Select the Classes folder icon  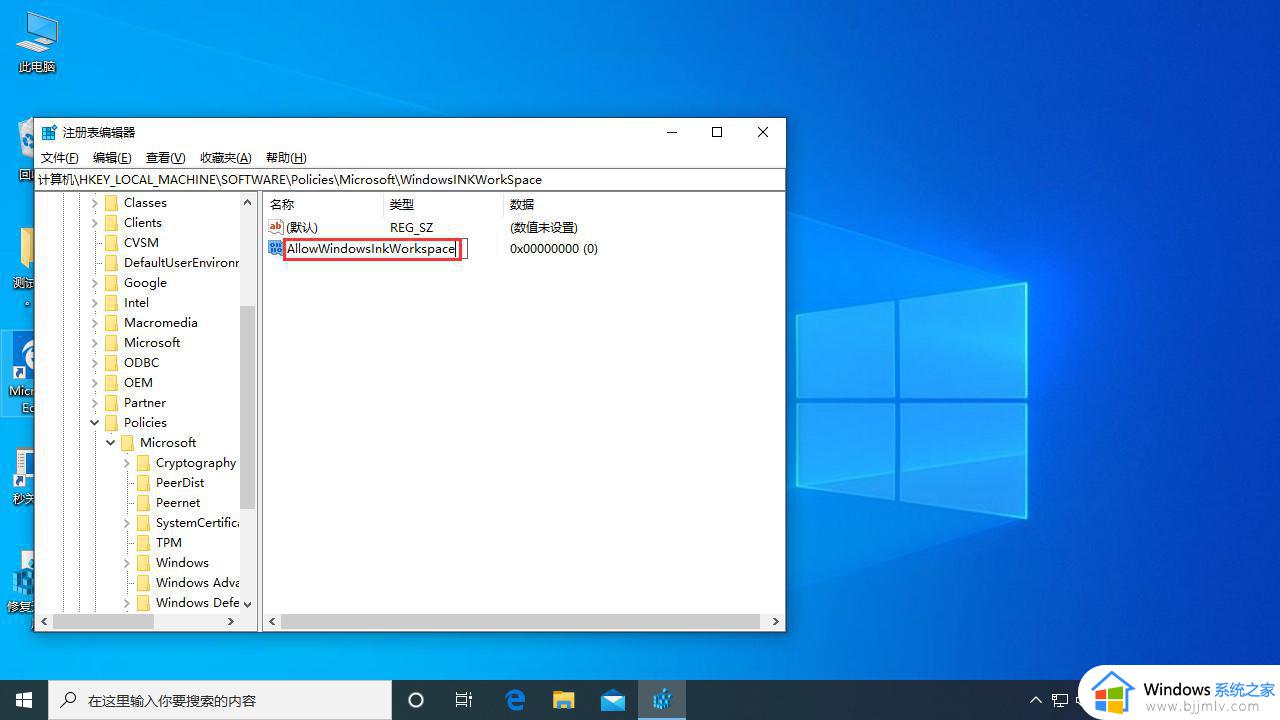[x=111, y=203]
